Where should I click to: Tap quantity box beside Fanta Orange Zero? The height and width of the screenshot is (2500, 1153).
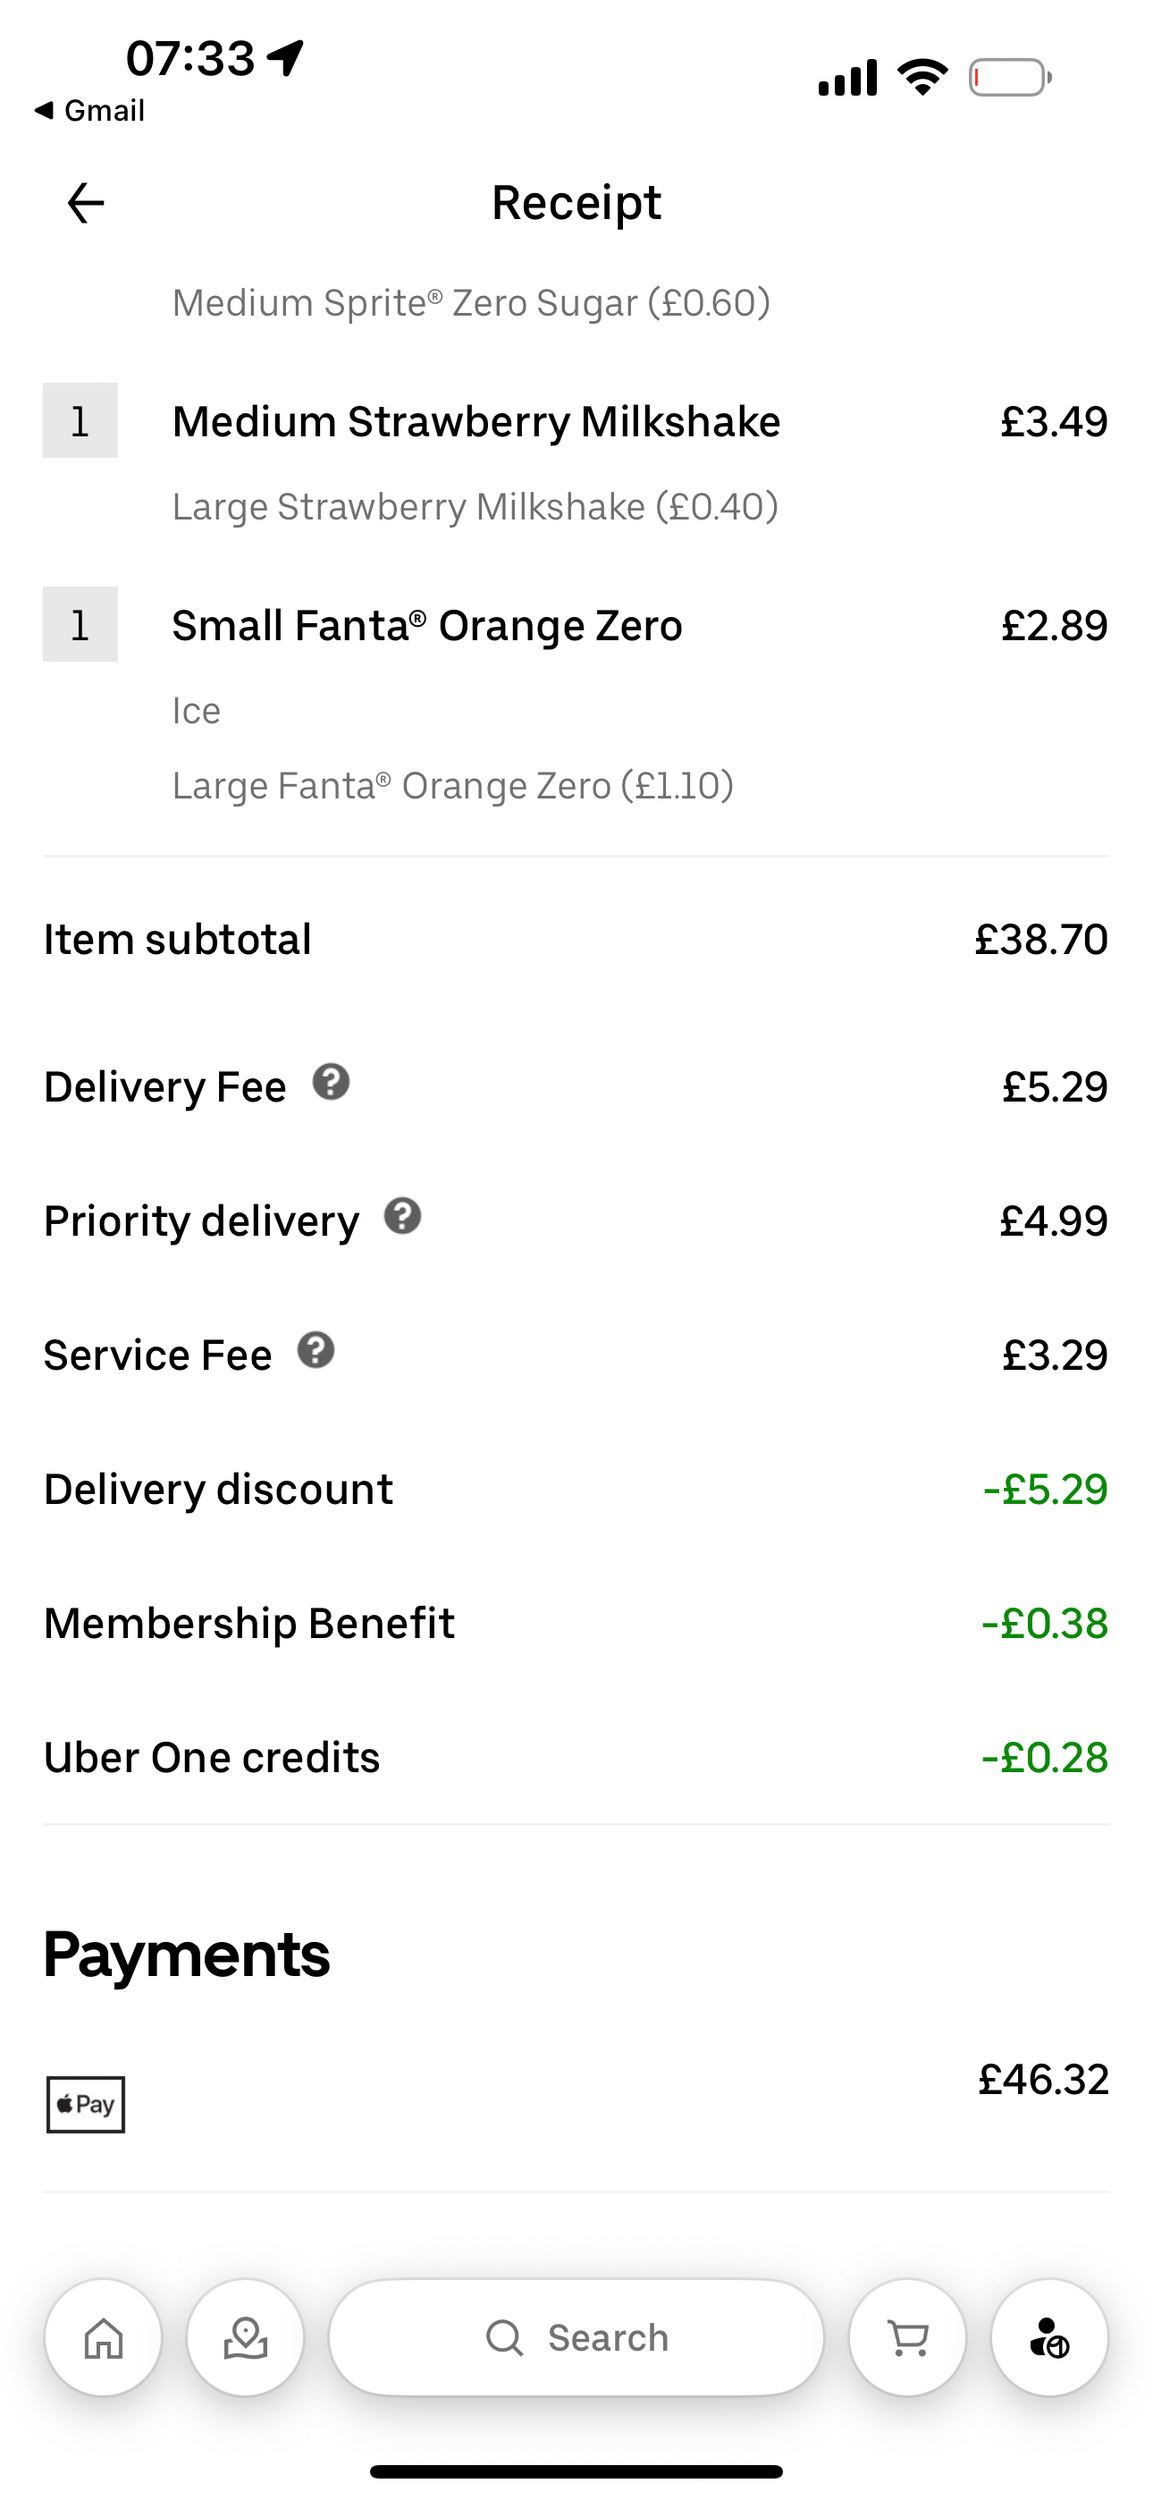(x=80, y=624)
